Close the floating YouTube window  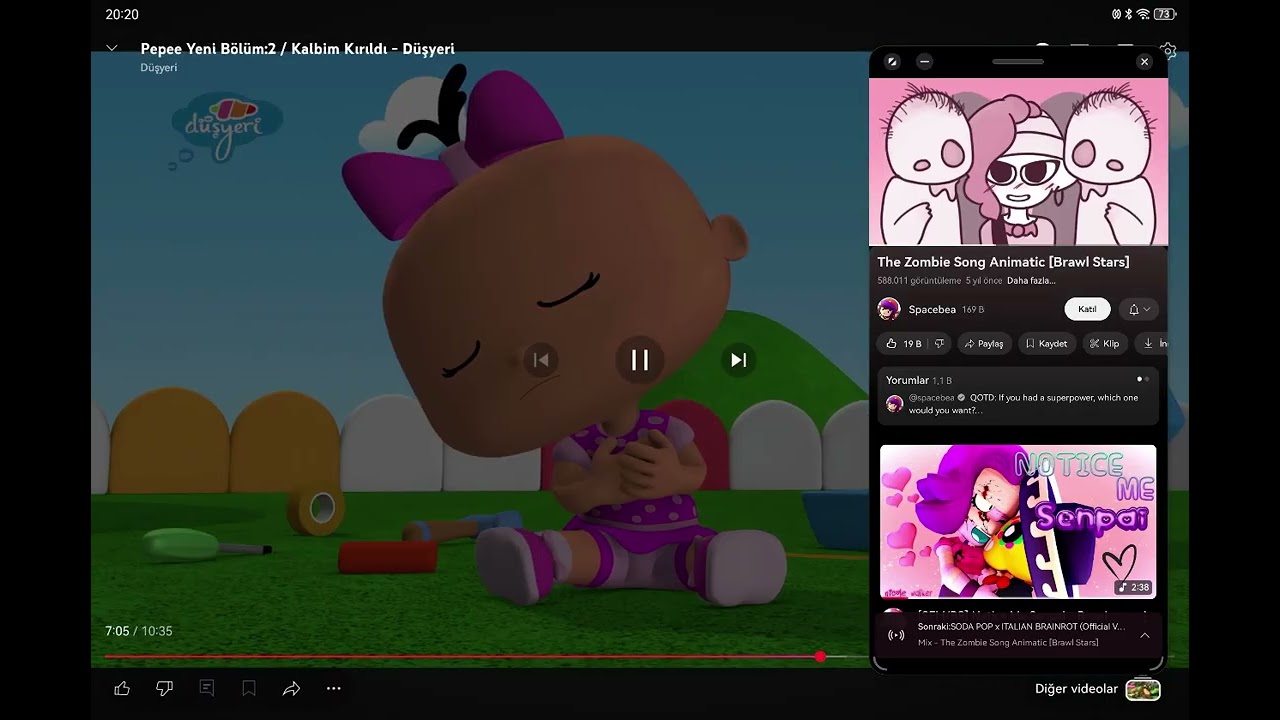coord(1145,62)
